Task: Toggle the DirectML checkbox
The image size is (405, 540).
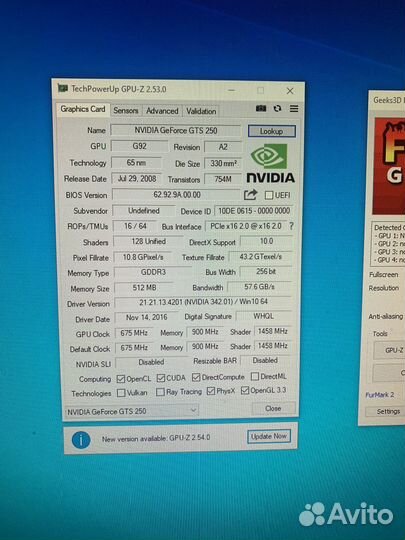Action: click(x=255, y=376)
